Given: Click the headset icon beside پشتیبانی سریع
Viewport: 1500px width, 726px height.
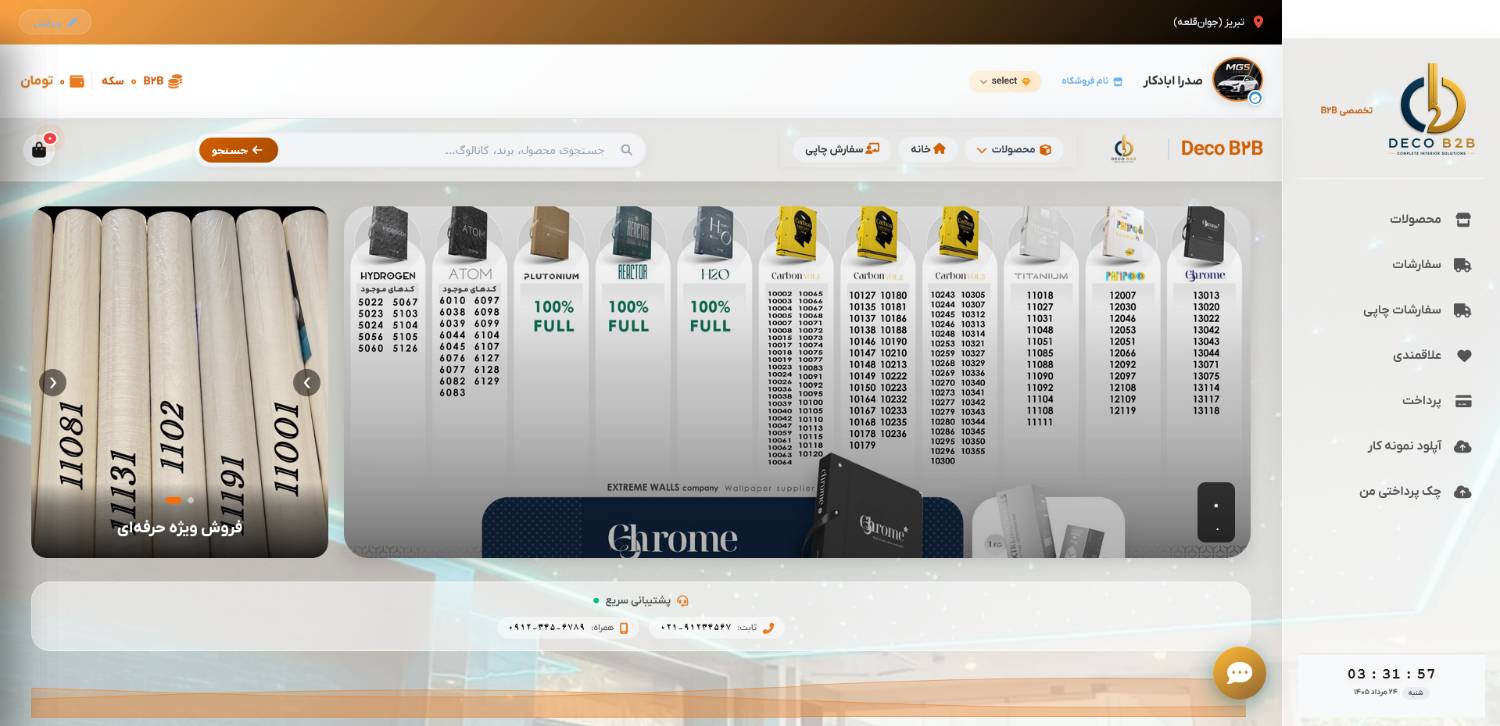Looking at the screenshot, I should pos(683,601).
